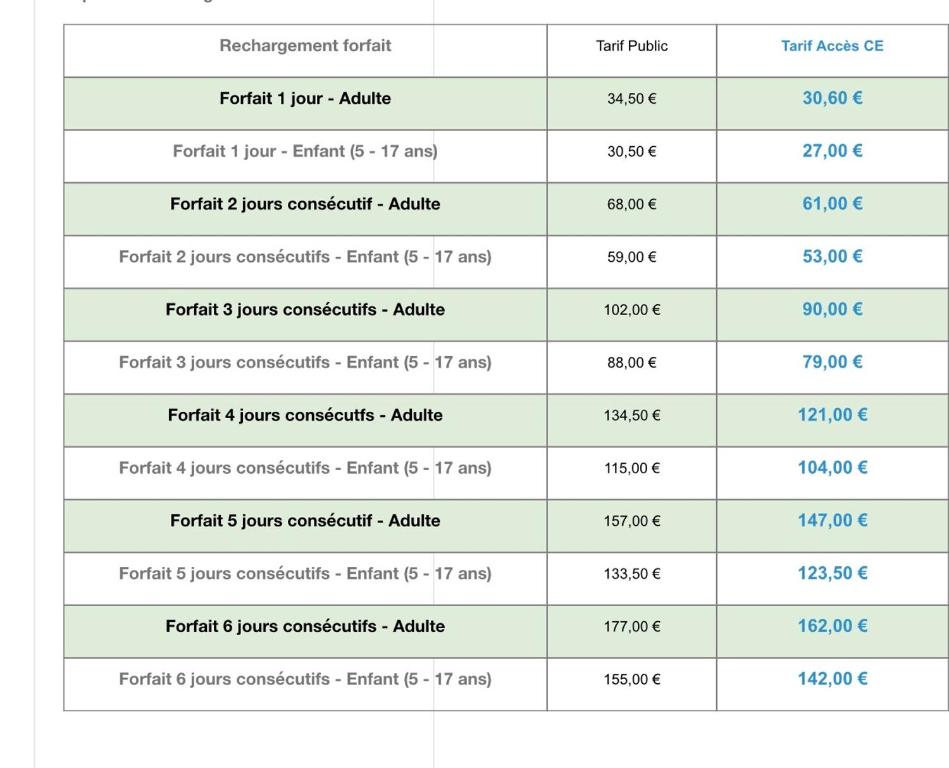
Task: Select the 162,00 € CE price
Action: click(832, 627)
